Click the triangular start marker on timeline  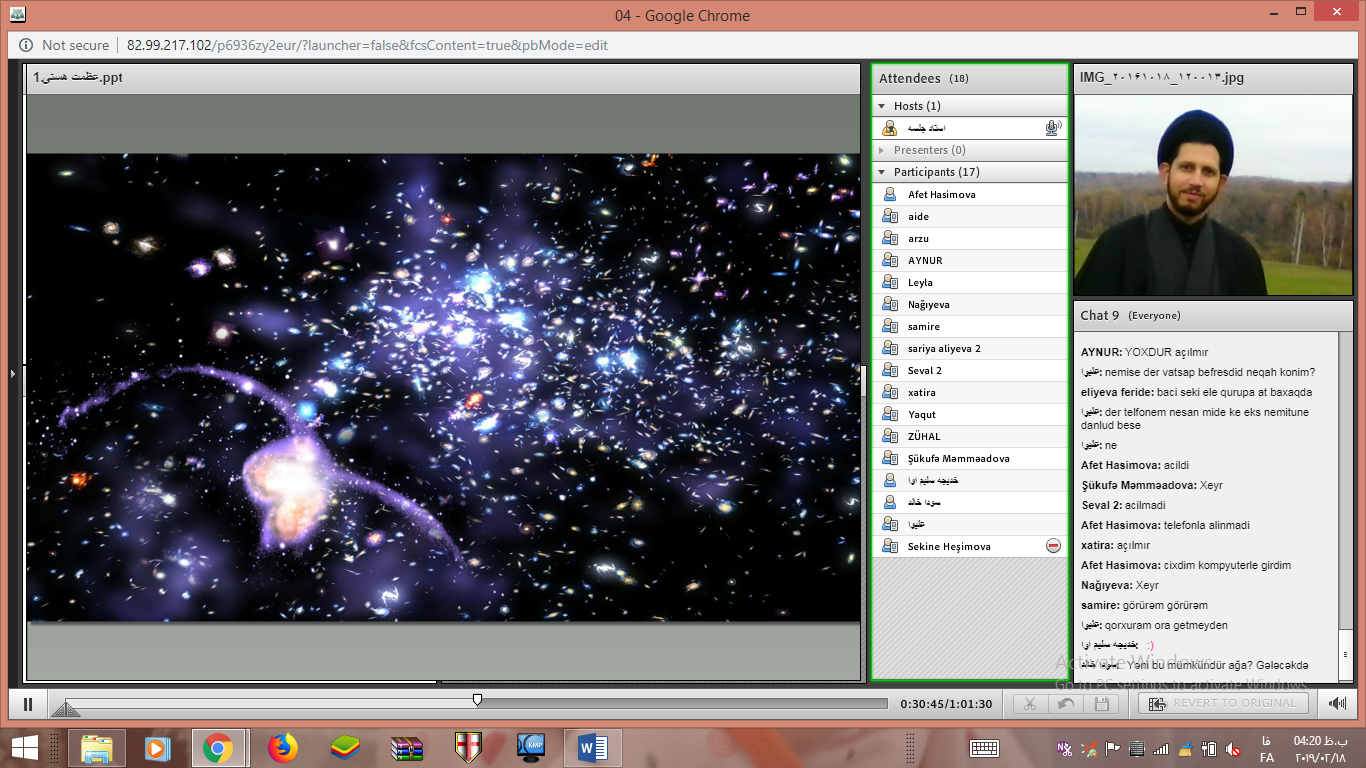[65, 709]
